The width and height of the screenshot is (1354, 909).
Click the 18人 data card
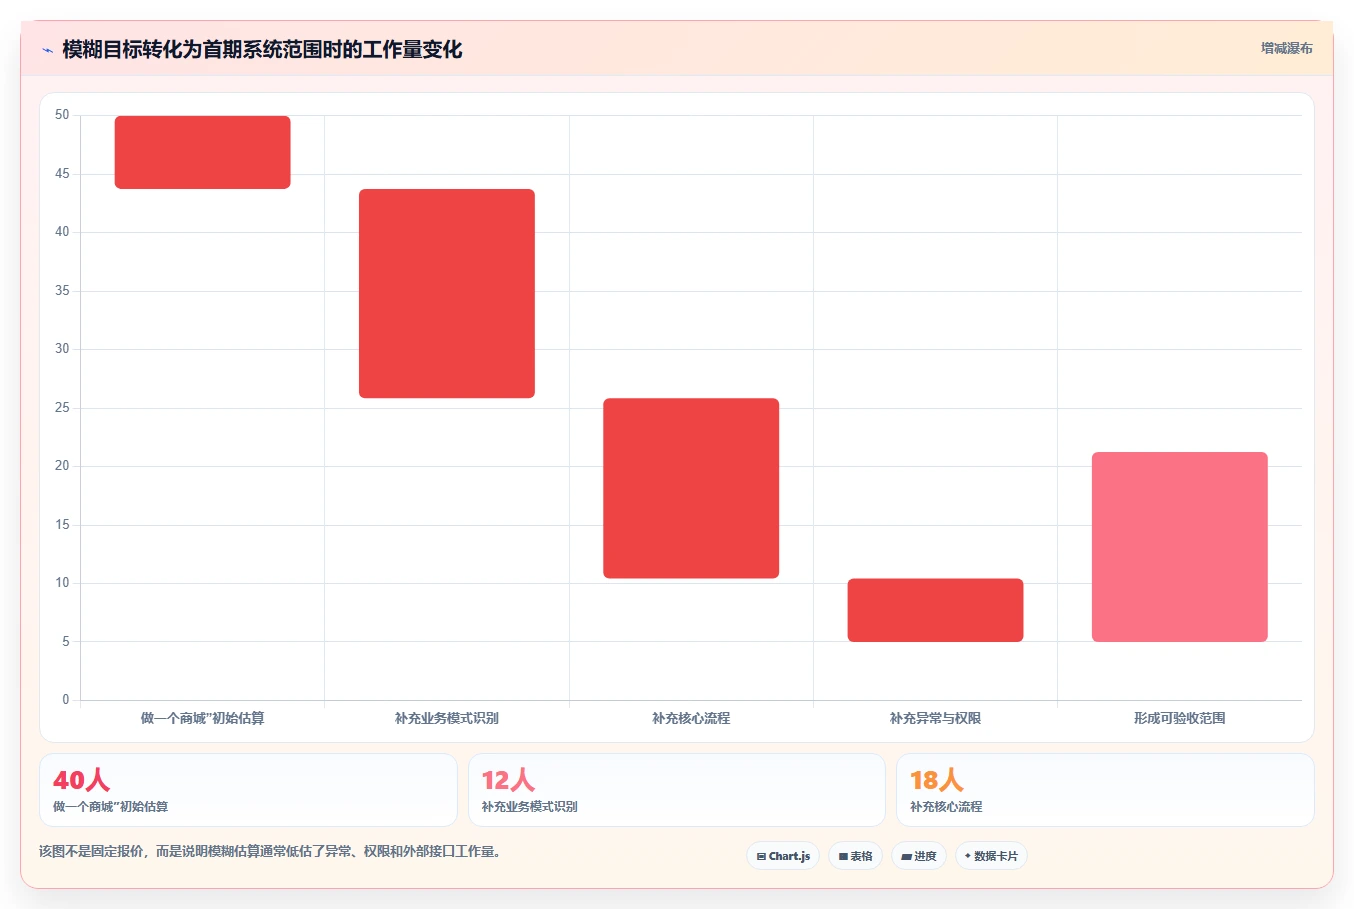pyautogui.click(x=1105, y=790)
